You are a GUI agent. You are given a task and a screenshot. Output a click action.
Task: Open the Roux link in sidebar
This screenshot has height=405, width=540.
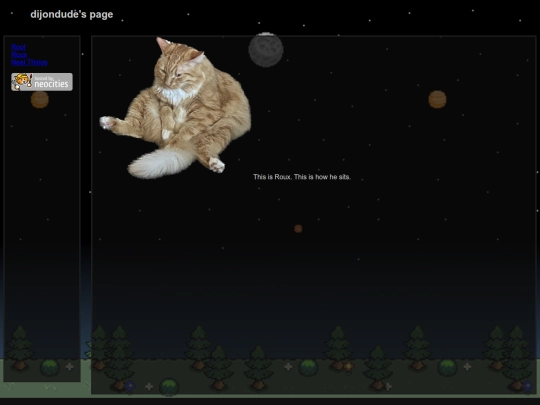pyautogui.click(x=19, y=55)
